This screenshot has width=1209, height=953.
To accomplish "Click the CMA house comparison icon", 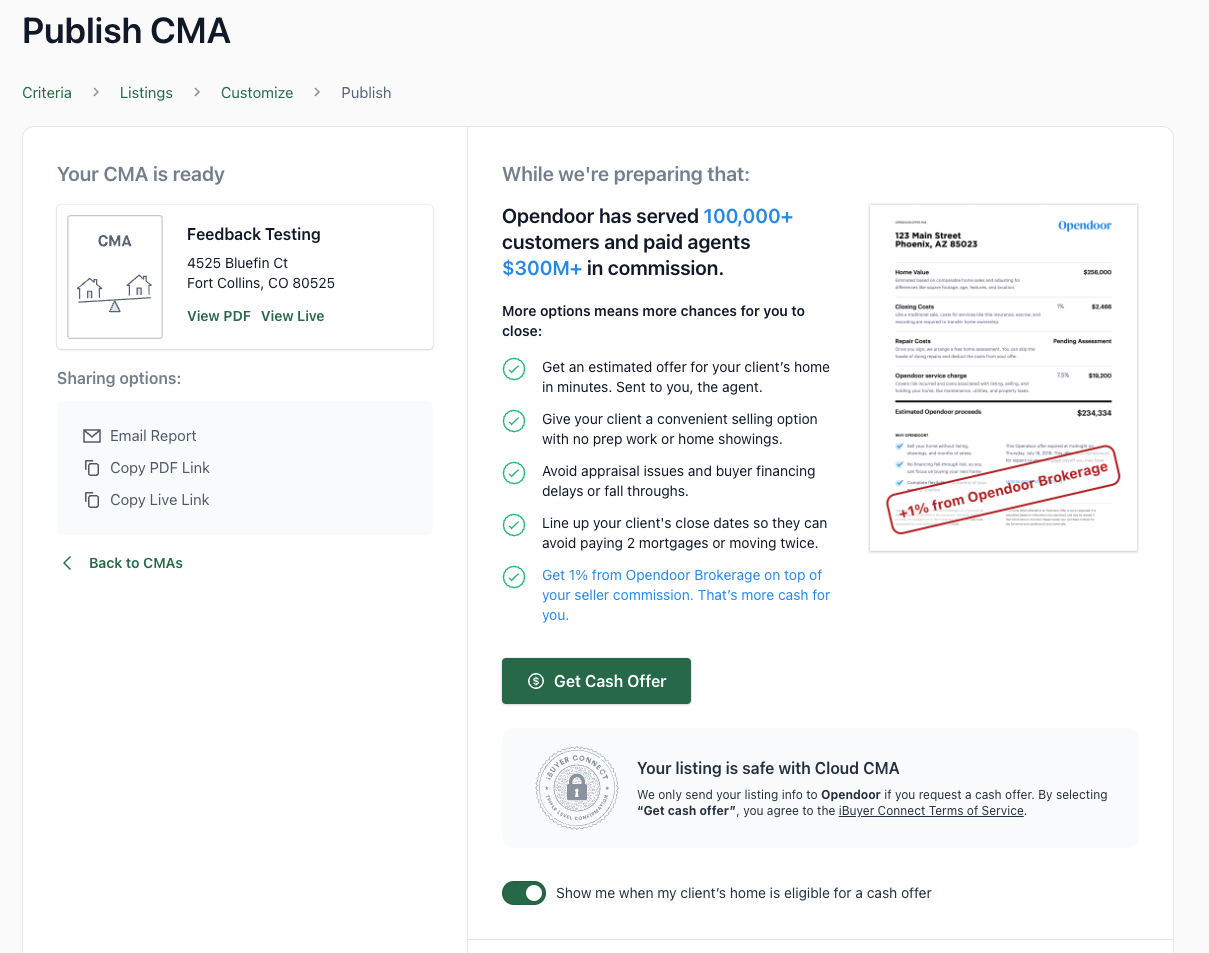I will click(x=114, y=277).
